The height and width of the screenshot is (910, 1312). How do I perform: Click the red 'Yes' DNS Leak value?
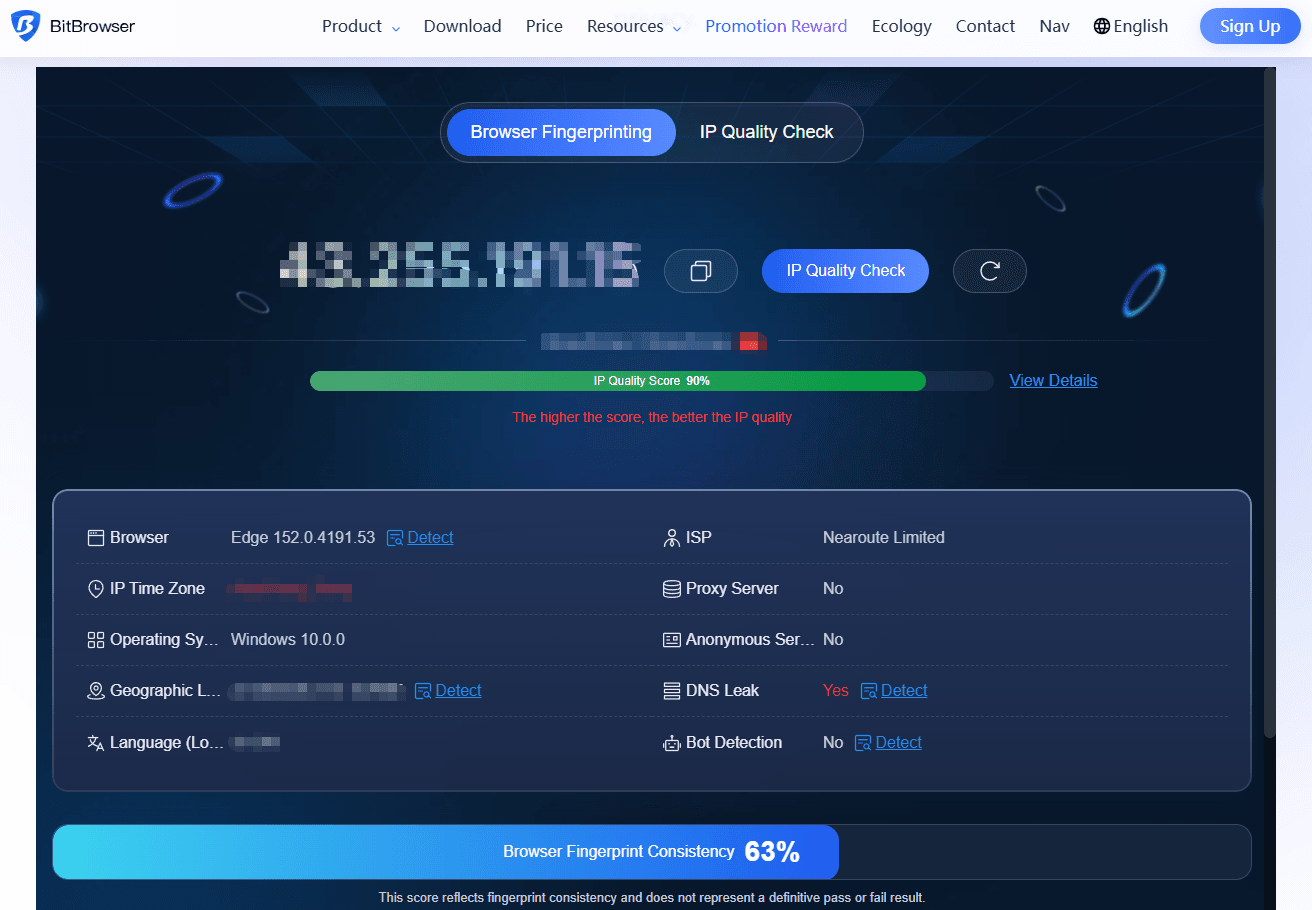(x=836, y=691)
